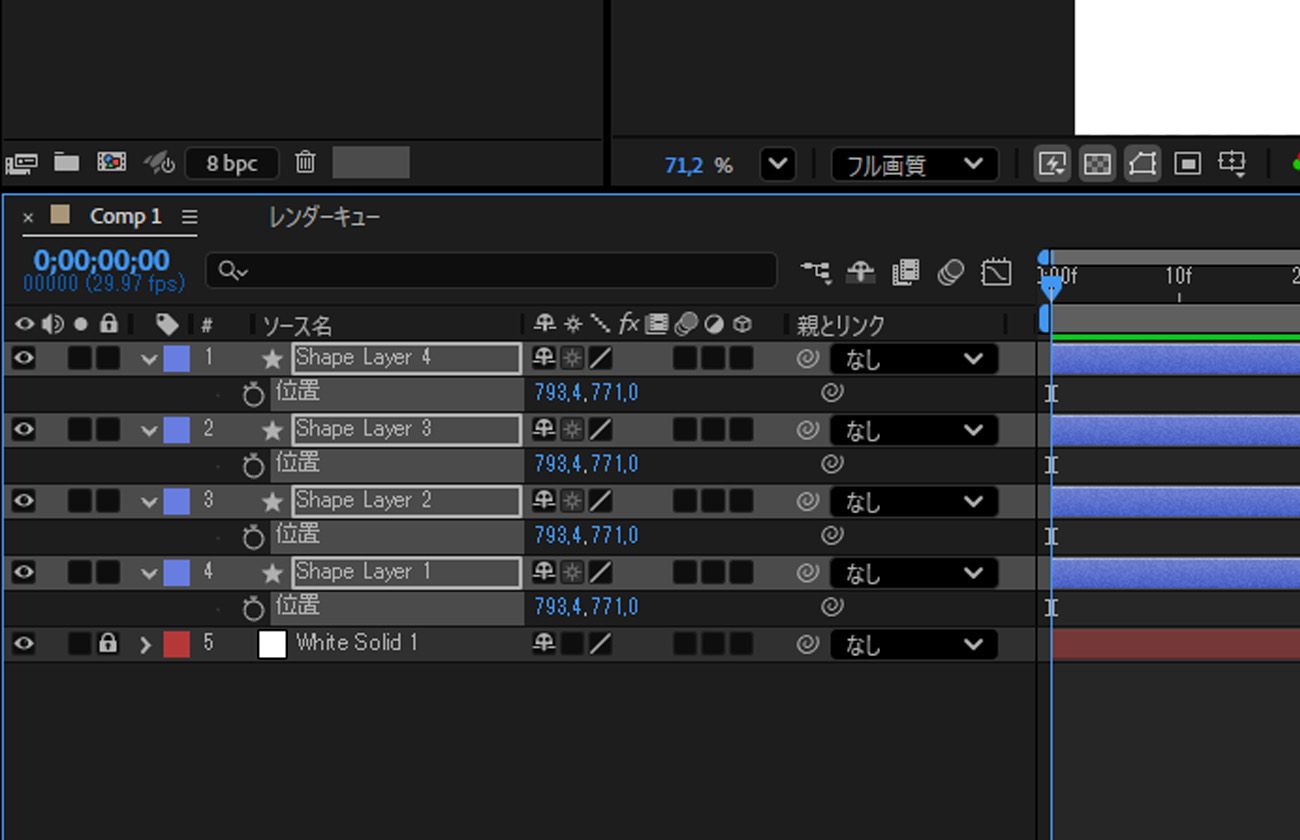Click the trash icon to delete selected item
The width and height of the screenshot is (1300, 840).
point(306,162)
